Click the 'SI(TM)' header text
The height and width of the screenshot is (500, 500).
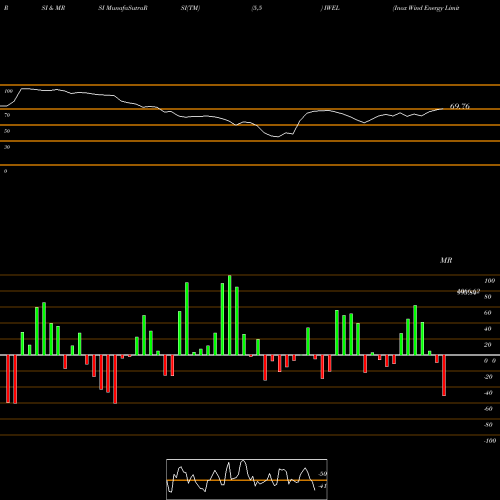[x=190, y=8]
